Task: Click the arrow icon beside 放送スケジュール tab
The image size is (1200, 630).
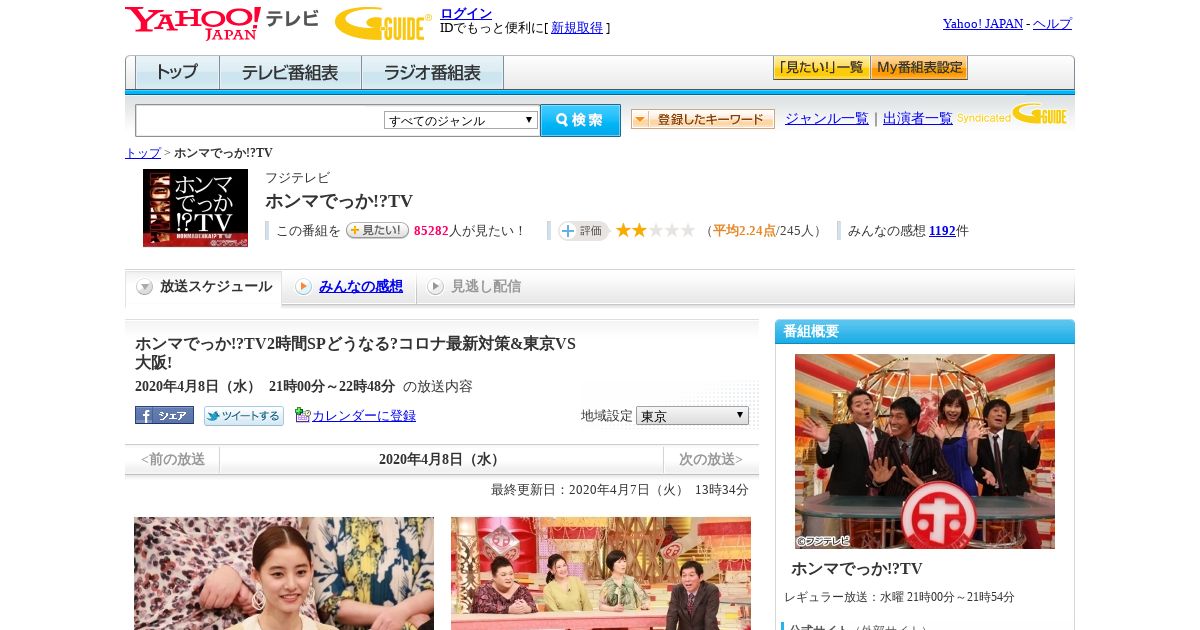Action: click(145, 287)
